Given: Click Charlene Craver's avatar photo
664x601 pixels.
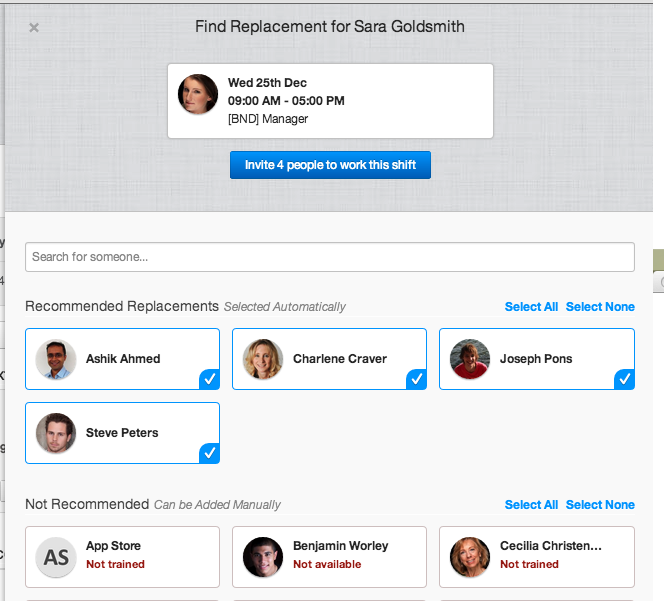Looking at the screenshot, I should coord(263,359).
